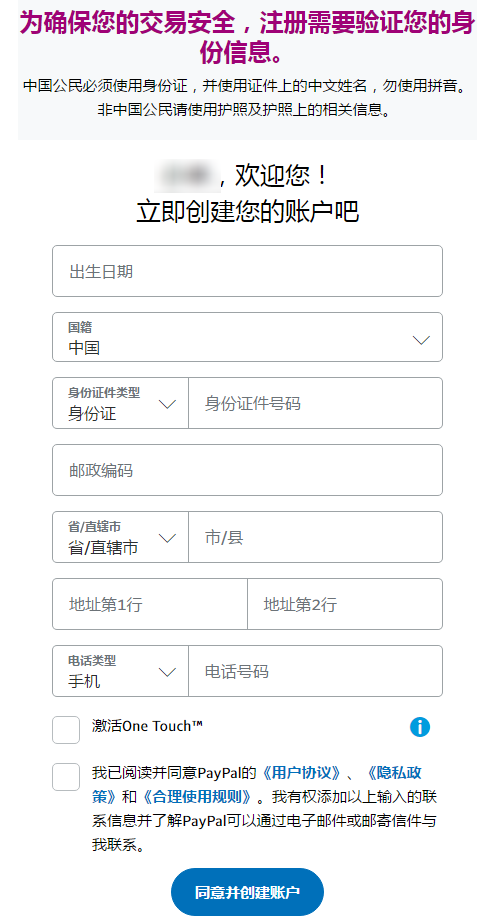
Task: Click the 国籍 dropdown chevron arrow
Action: 421,340
